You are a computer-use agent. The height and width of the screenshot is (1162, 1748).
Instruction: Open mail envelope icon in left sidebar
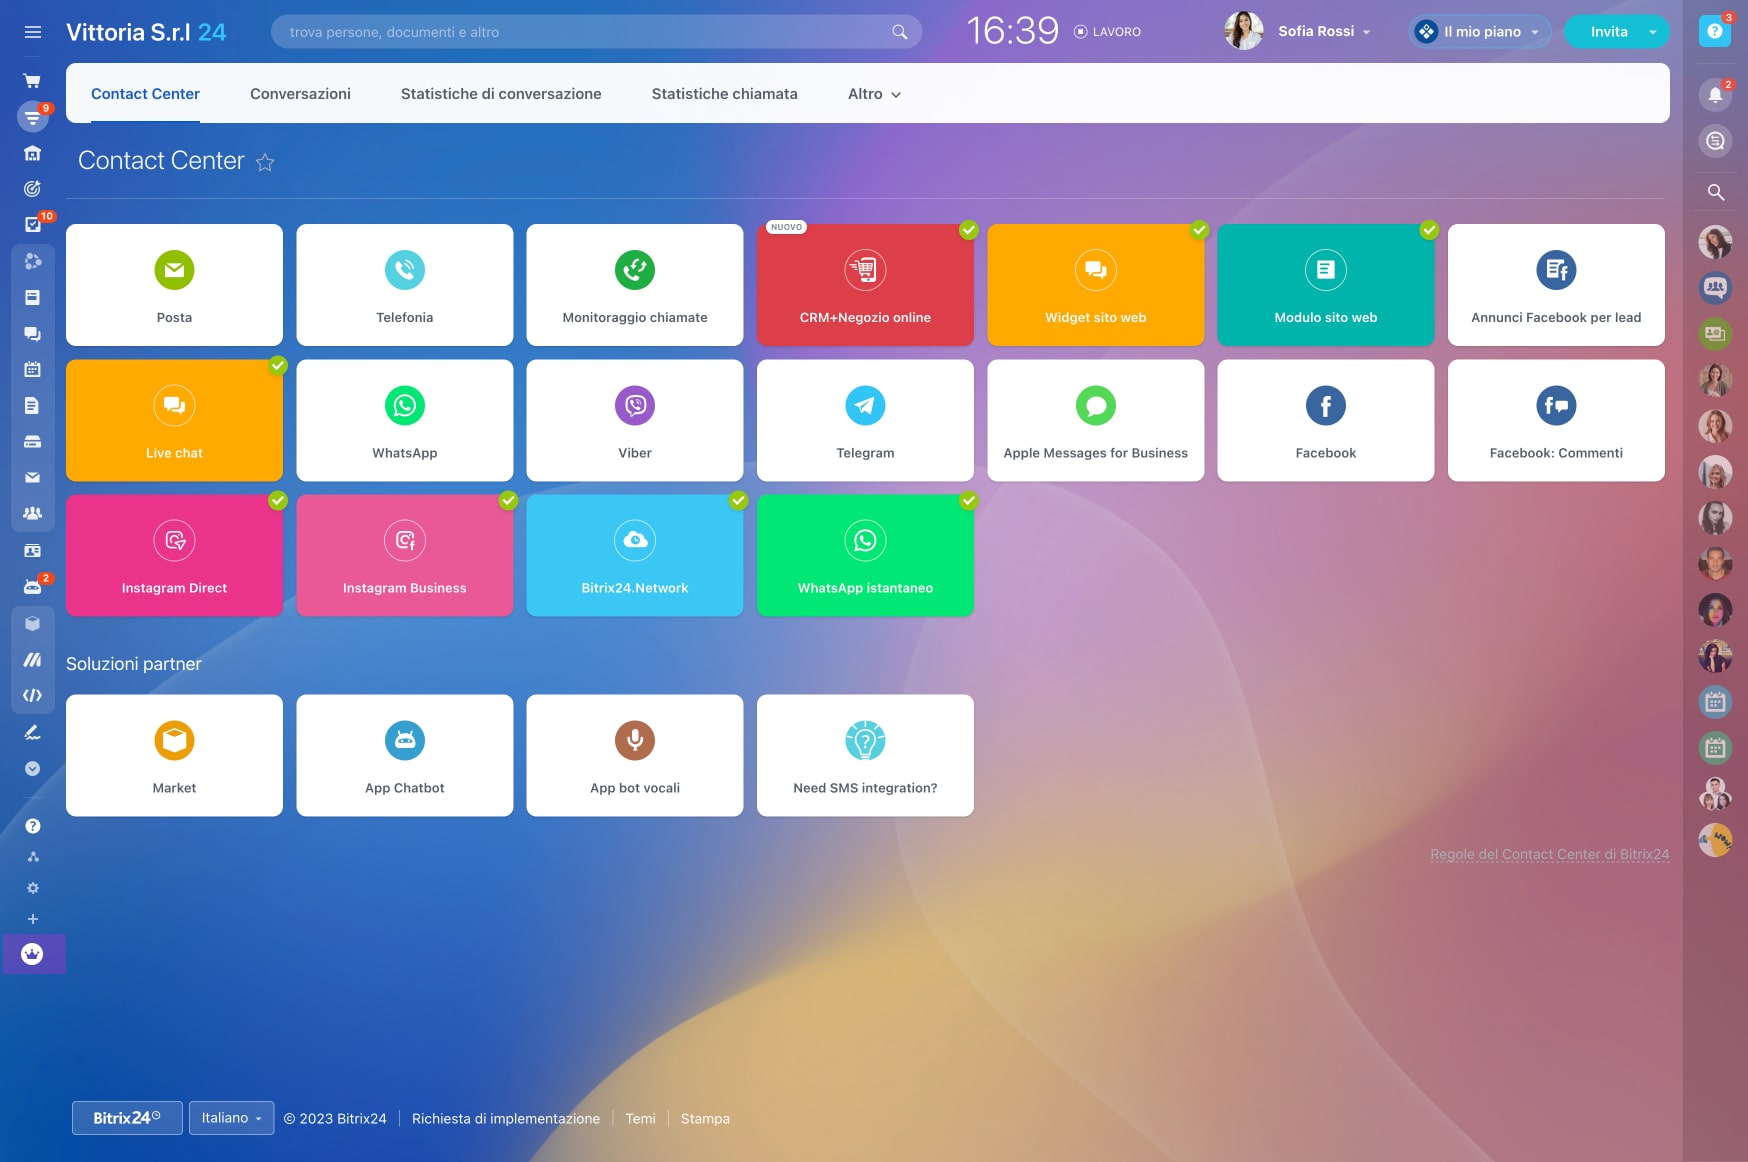point(32,478)
